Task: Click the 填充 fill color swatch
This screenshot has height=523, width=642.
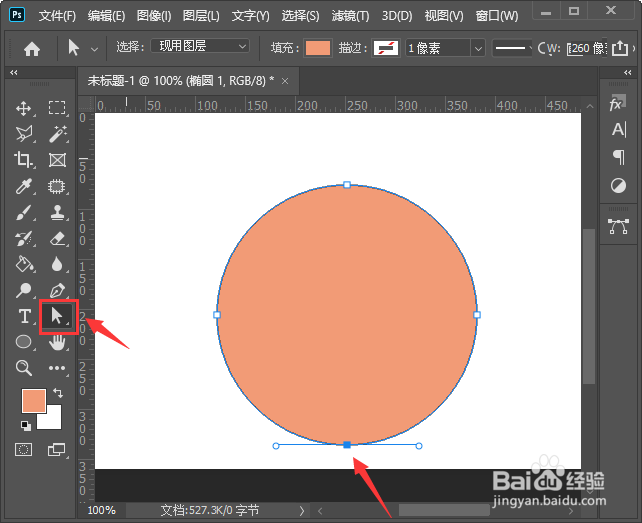Action: pyautogui.click(x=318, y=48)
